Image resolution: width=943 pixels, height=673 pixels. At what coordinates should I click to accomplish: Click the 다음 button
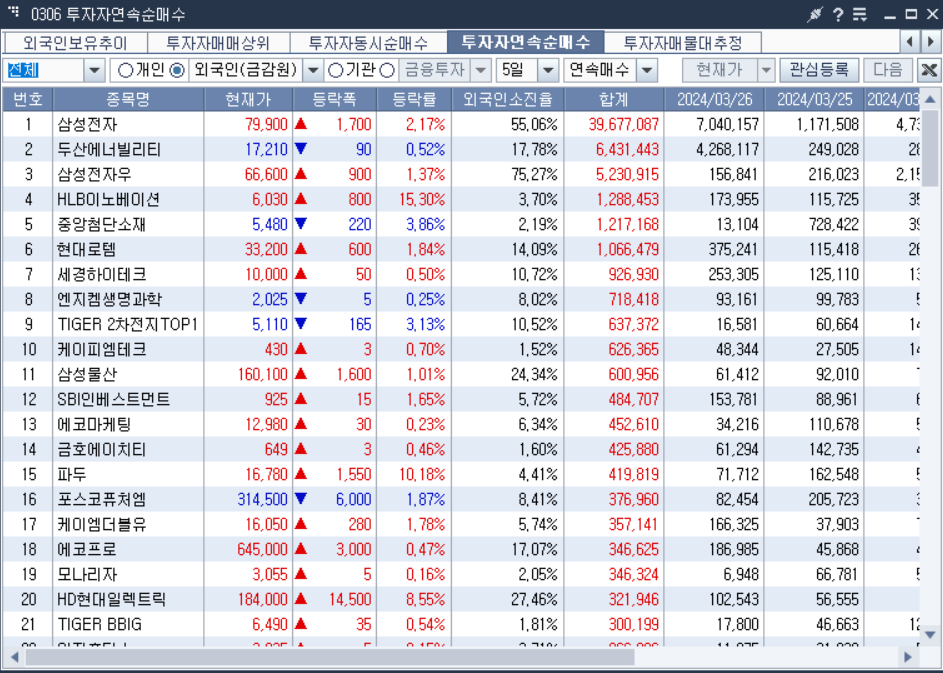click(888, 70)
